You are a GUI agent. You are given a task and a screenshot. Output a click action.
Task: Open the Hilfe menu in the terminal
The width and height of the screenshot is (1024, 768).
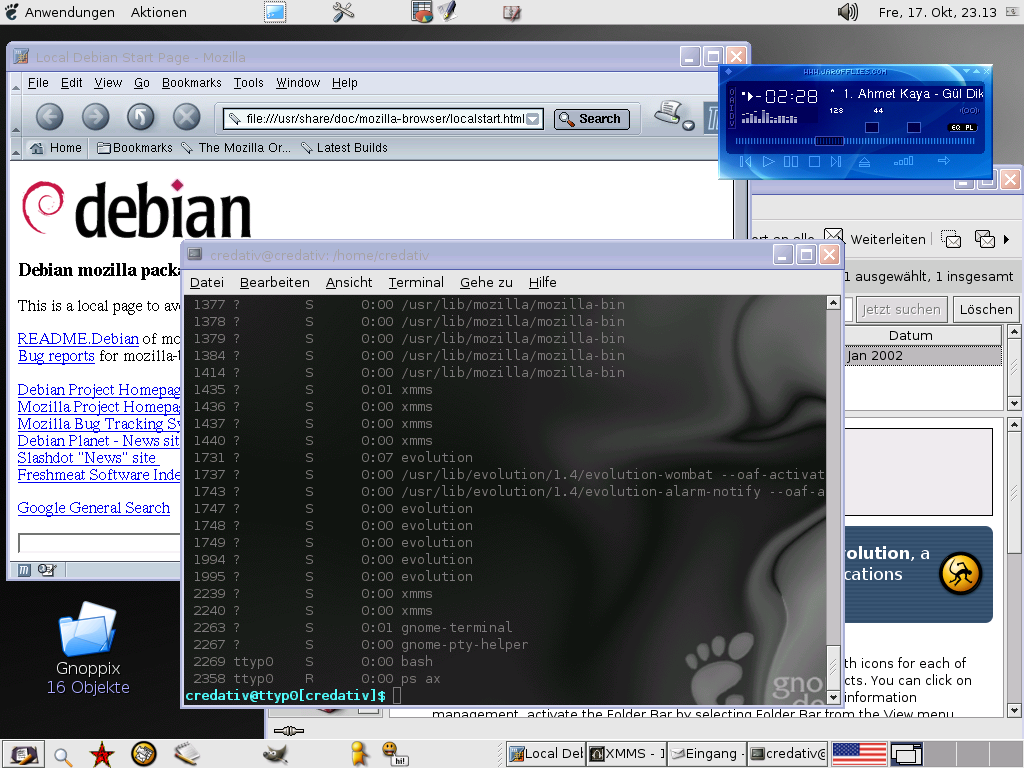(x=543, y=283)
